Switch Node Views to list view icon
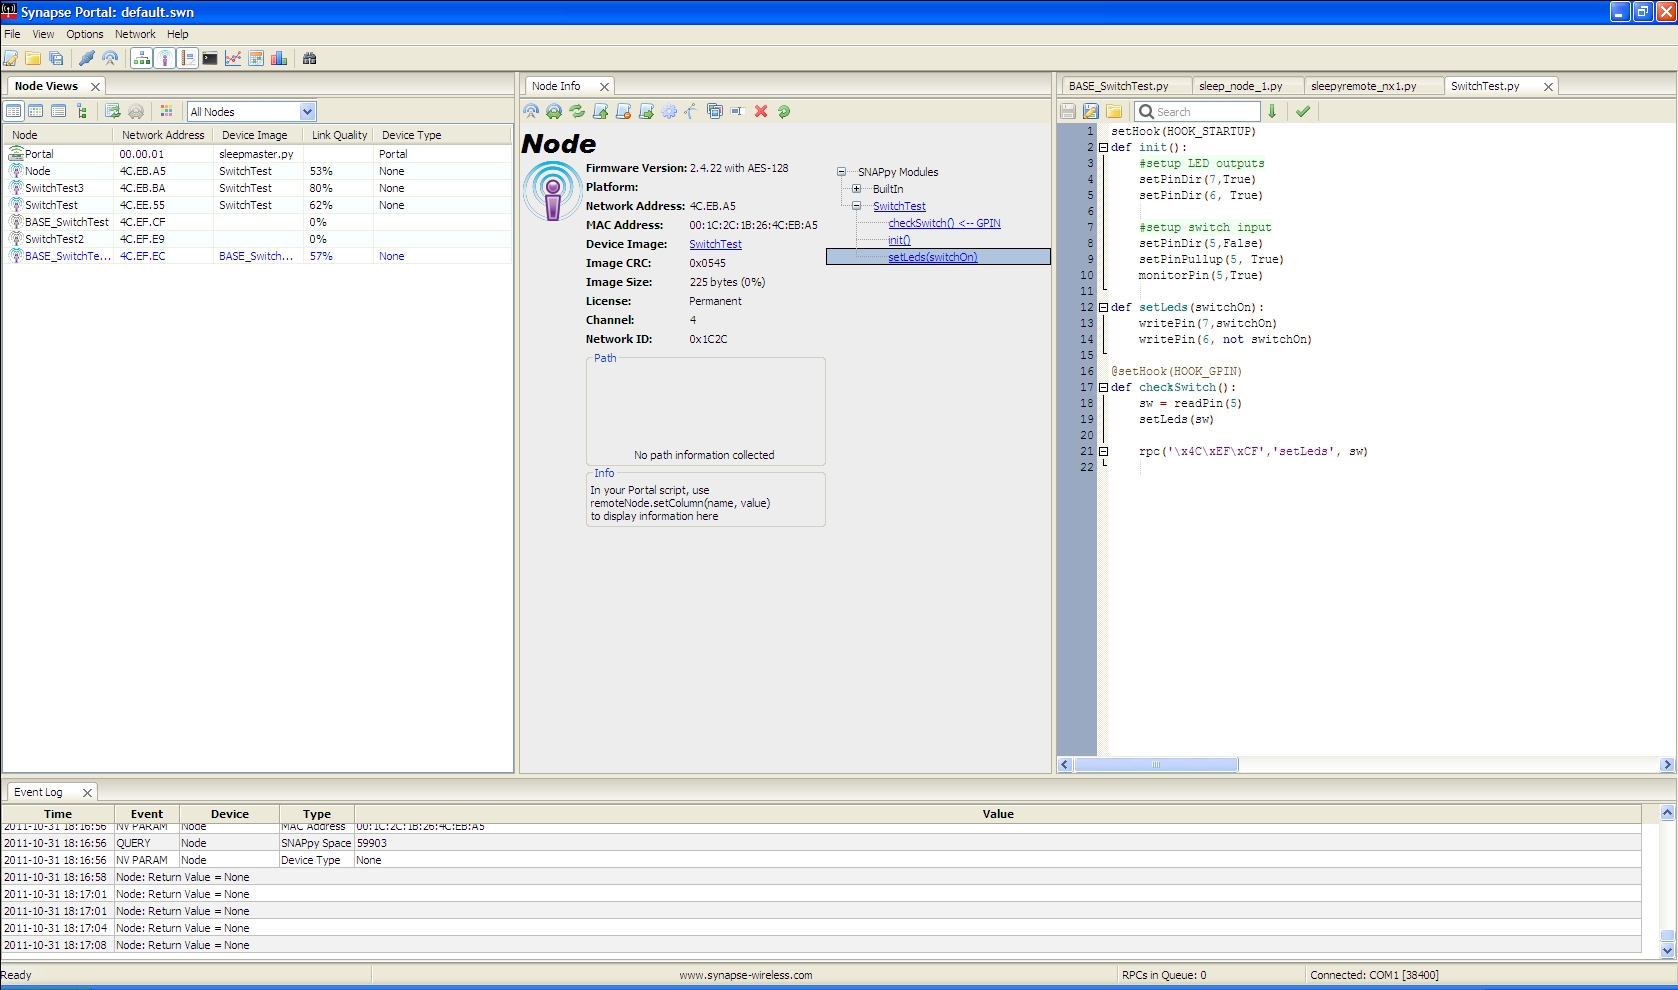The width and height of the screenshot is (1678, 990). click(x=59, y=111)
